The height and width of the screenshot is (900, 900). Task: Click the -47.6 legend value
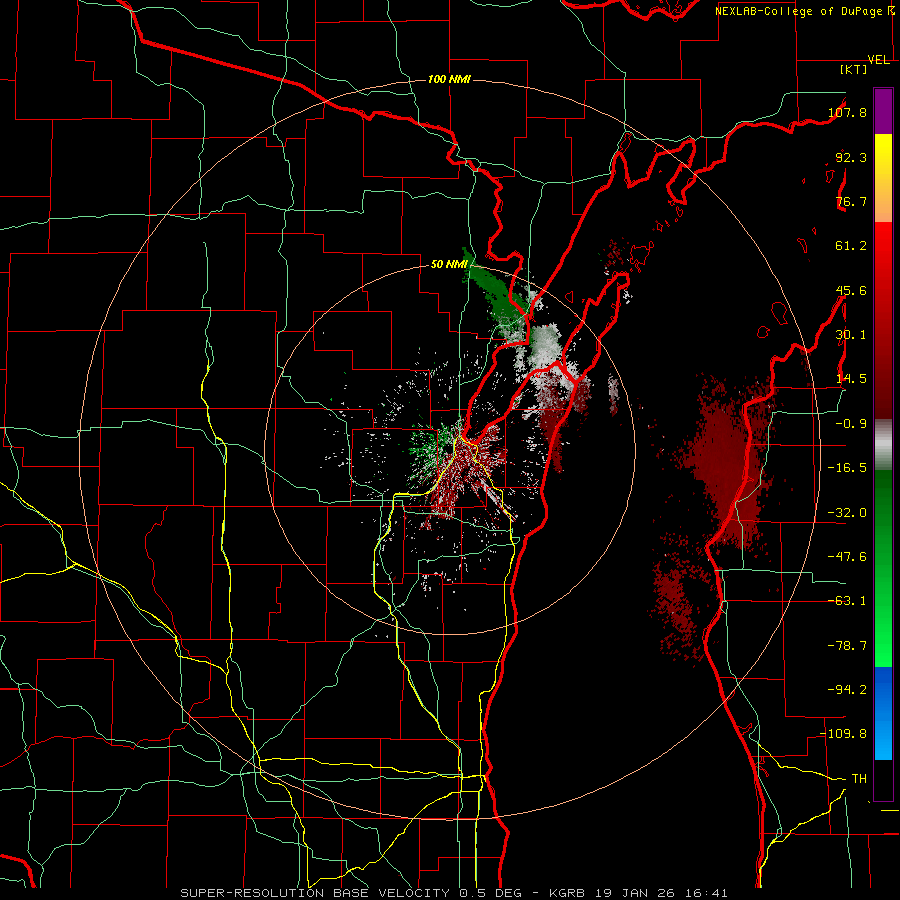point(847,557)
